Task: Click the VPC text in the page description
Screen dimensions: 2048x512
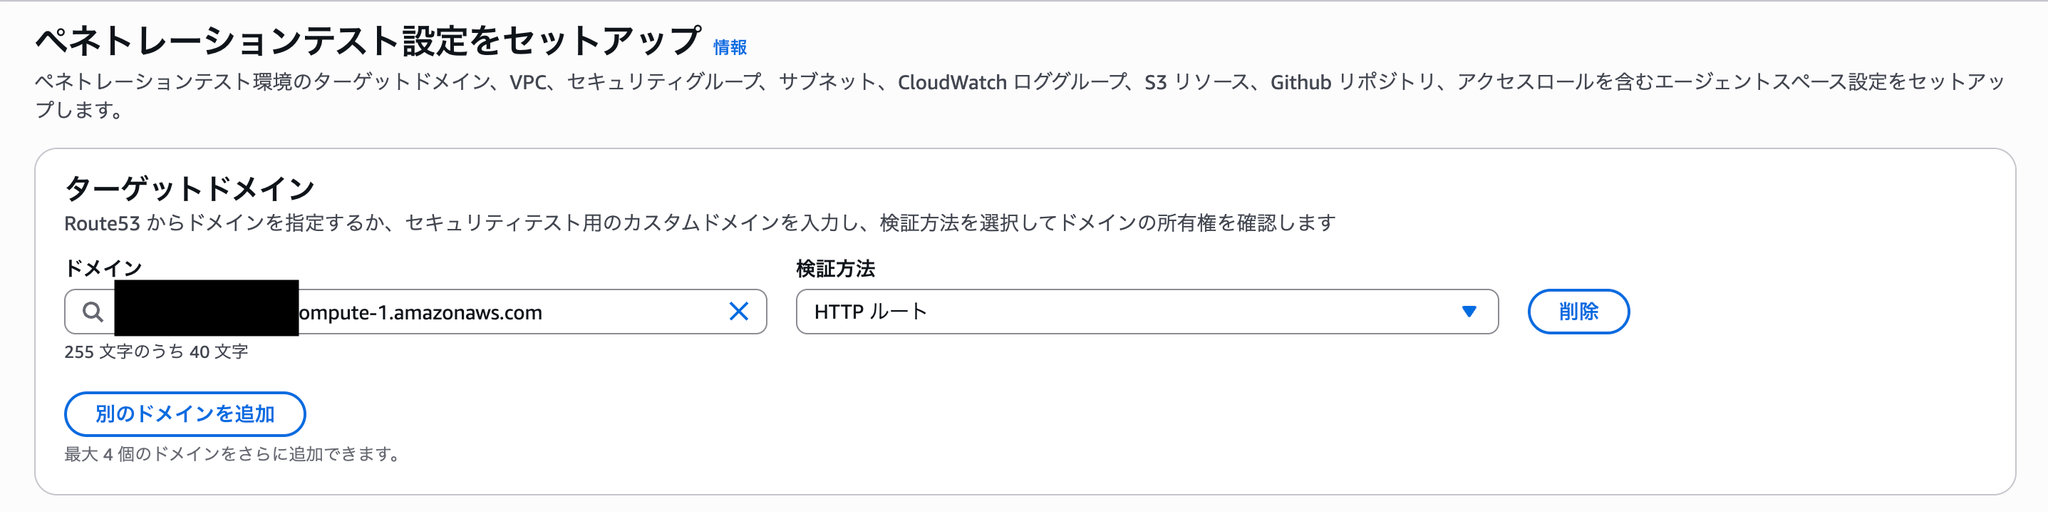Action: point(530,82)
